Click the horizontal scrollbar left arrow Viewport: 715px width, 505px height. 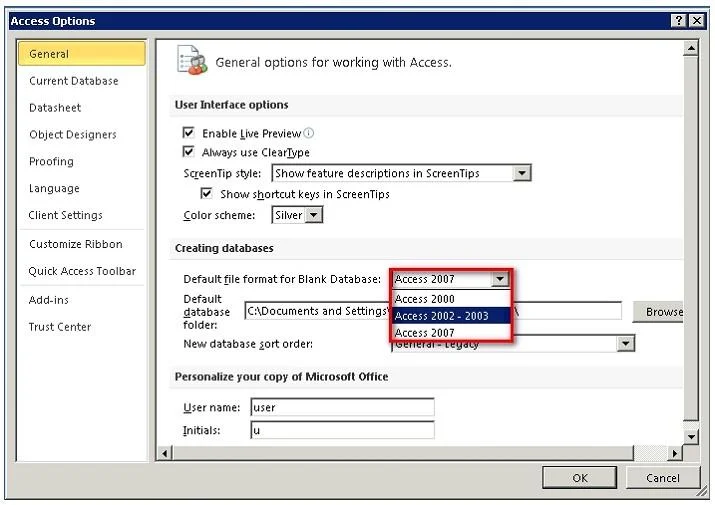pos(165,453)
